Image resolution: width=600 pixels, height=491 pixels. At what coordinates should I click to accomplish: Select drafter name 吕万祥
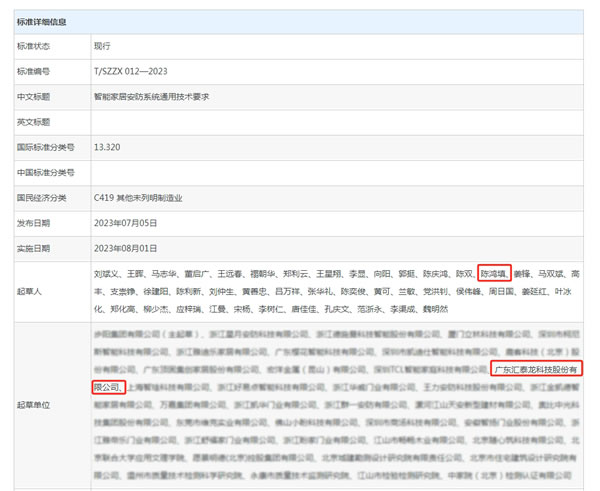287,292
